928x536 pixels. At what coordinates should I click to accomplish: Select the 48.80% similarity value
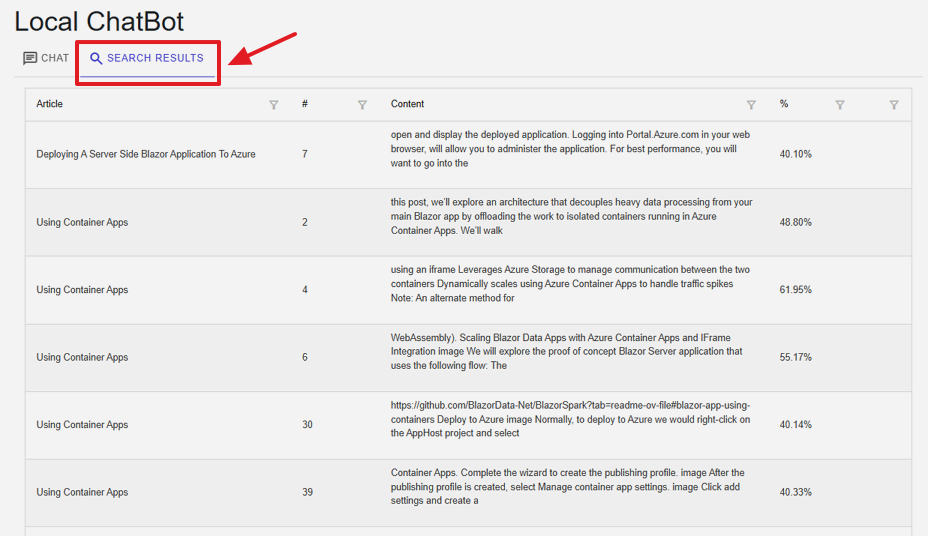tap(795, 222)
